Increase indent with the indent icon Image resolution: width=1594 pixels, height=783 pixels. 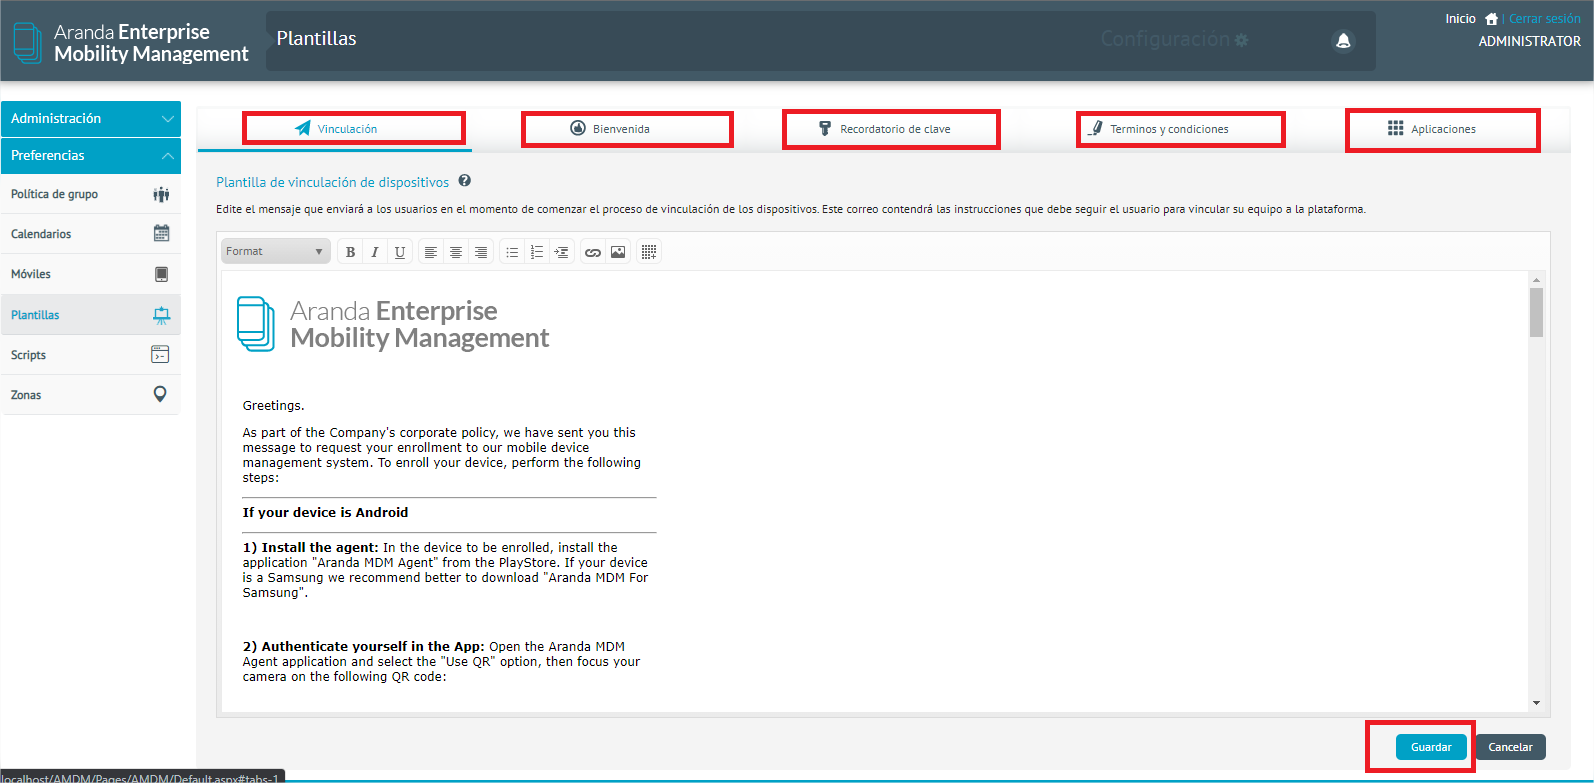pos(562,252)
